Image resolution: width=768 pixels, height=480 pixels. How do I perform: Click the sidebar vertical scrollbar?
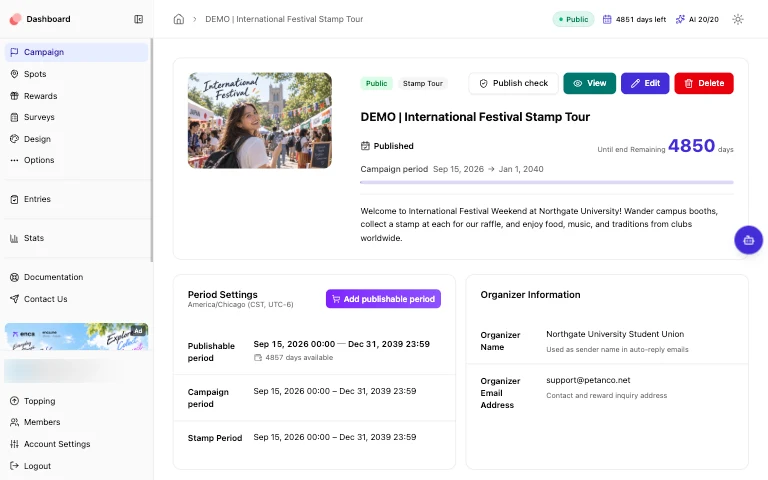pos(151,150)
